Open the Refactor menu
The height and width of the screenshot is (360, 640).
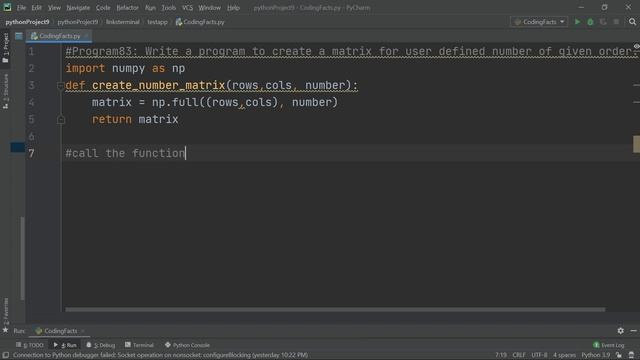(127, 8)
